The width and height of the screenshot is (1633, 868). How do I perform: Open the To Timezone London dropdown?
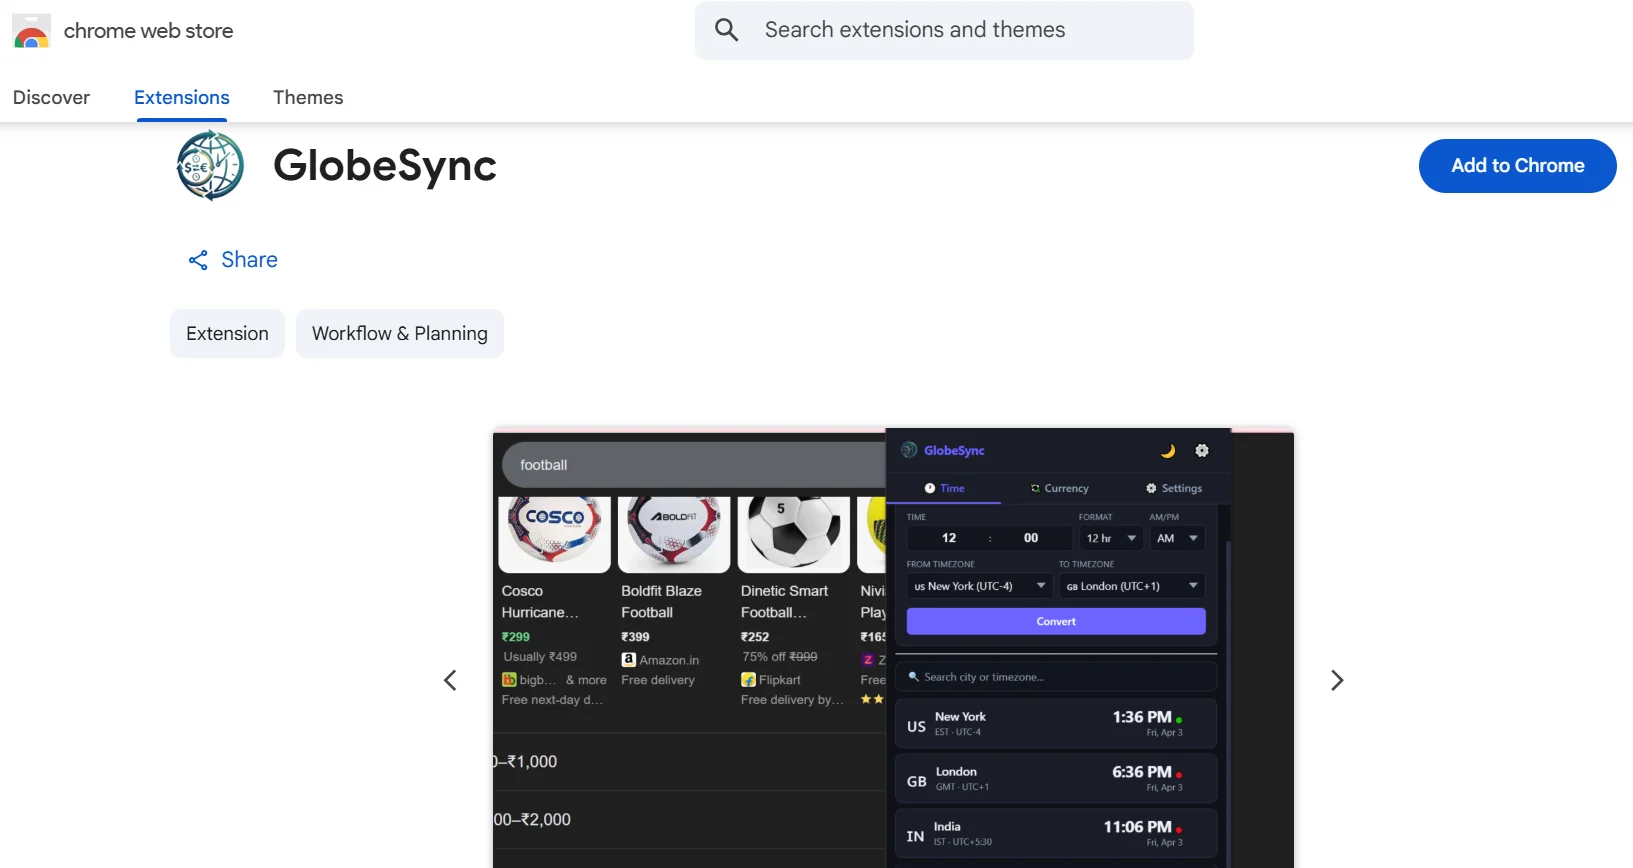pos(1132,586)
